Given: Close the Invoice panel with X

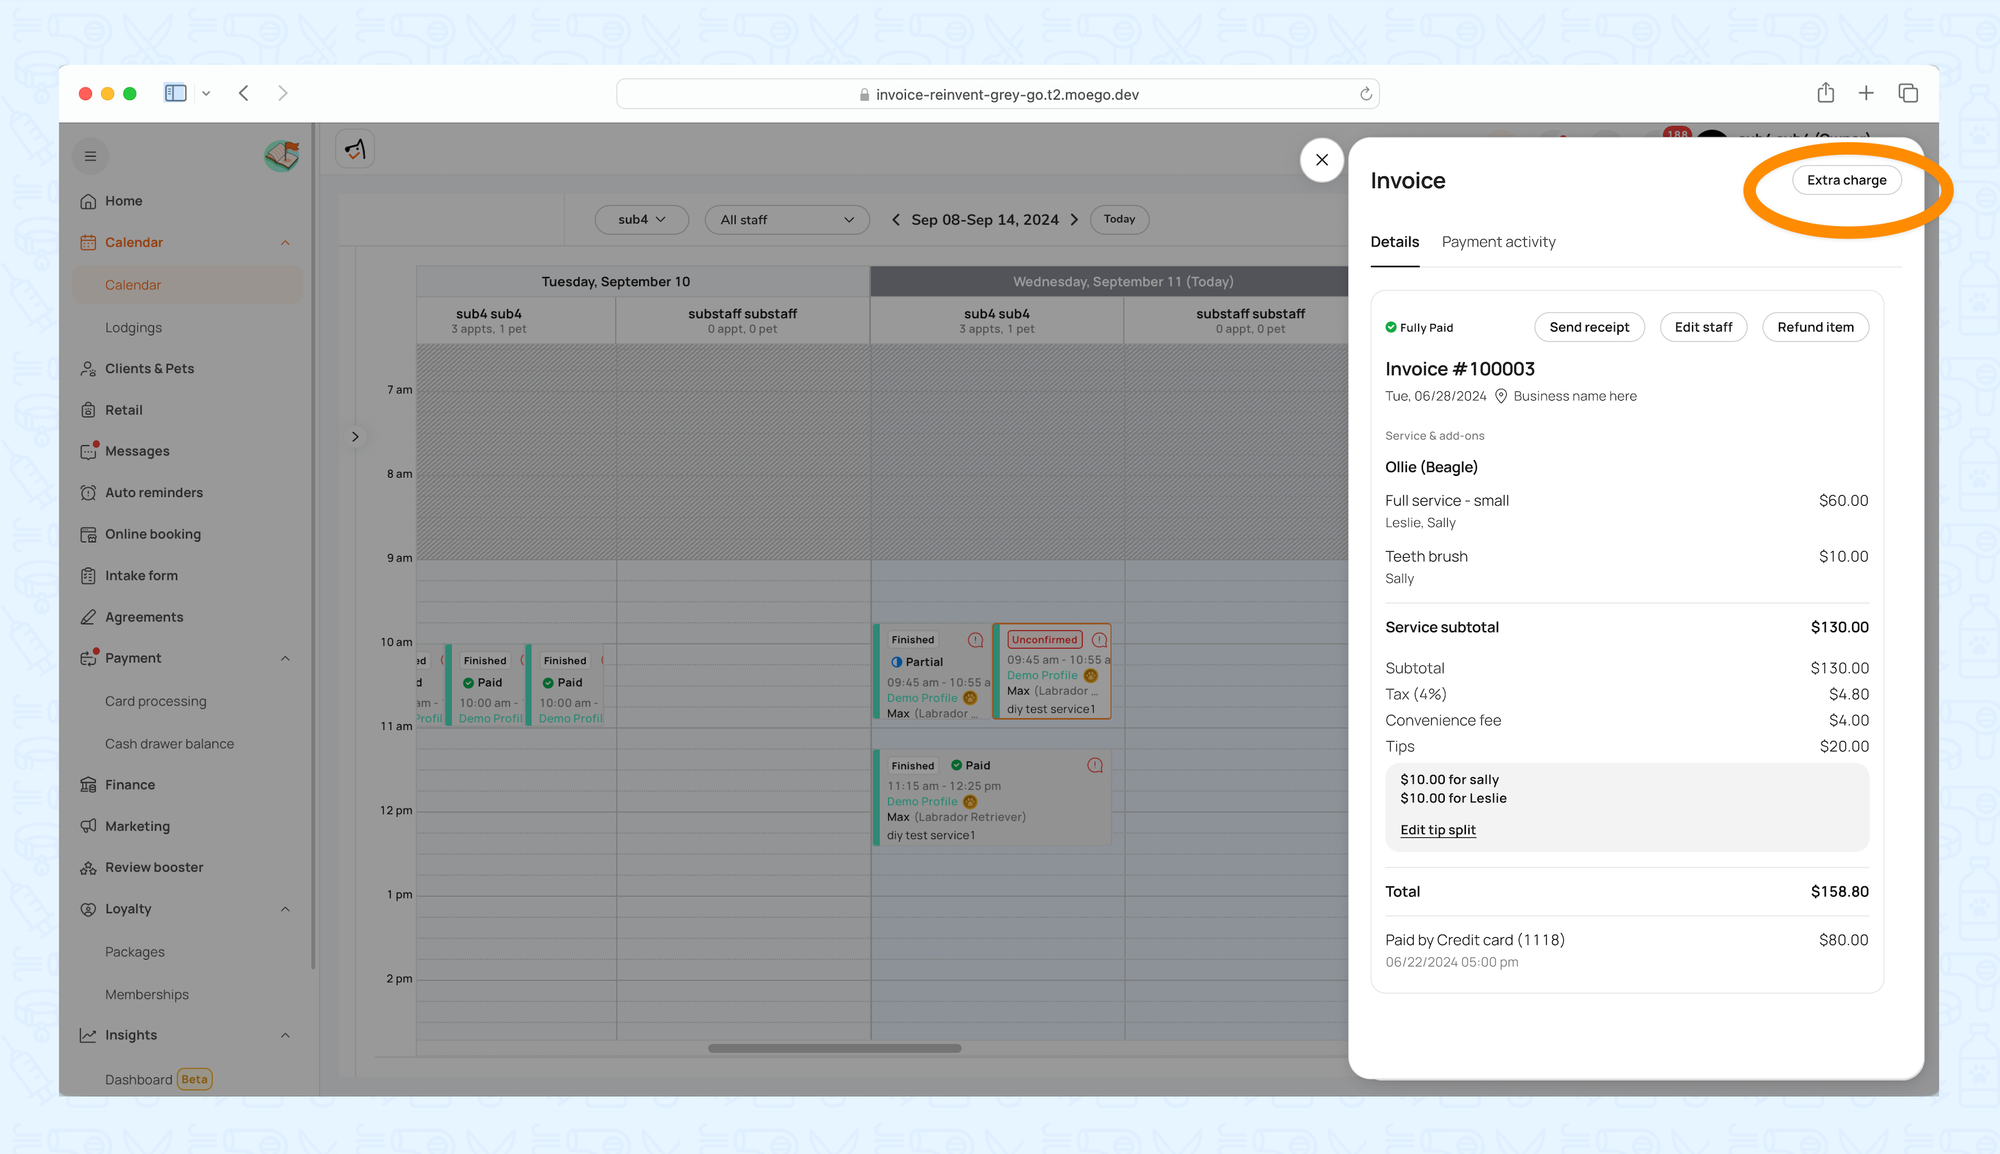Looking at the screenshot, I should click(x=1321, y=160).
